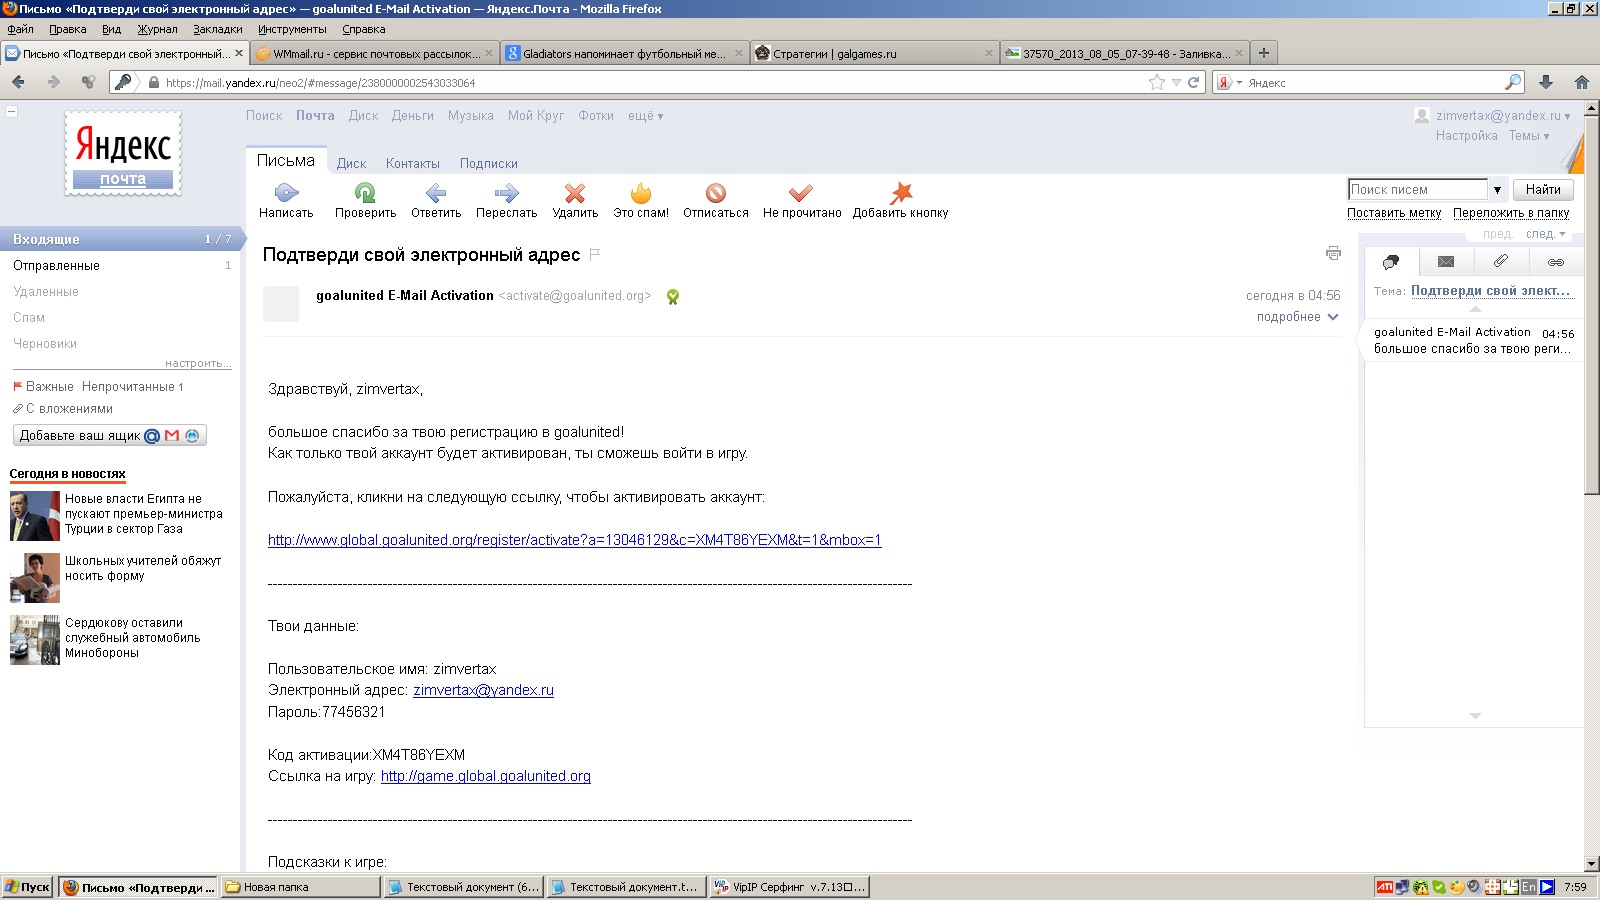Reload page in Firefox address bar

coord(1193,83)
